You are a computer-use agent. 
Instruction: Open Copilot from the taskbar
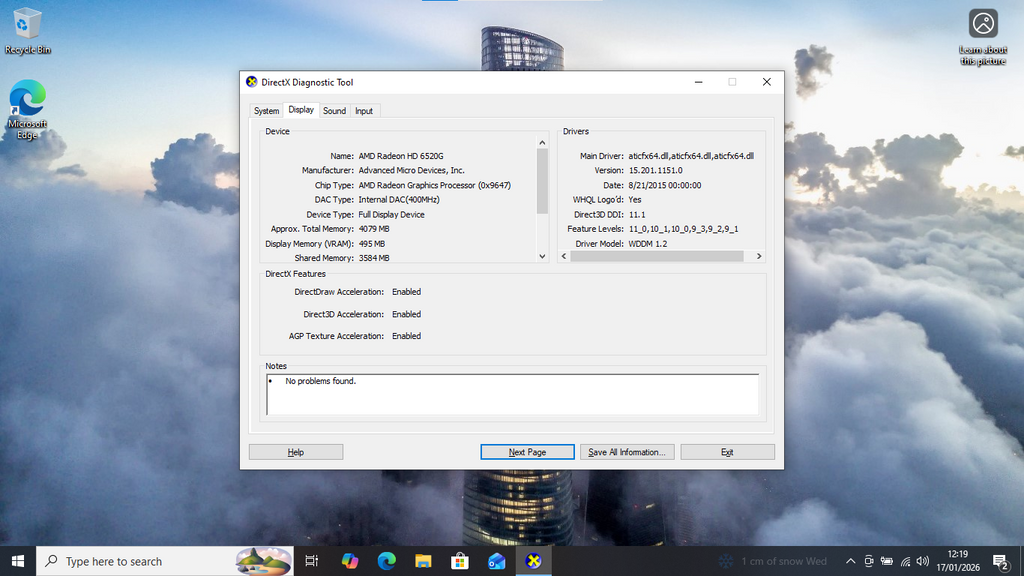point(350,561)
